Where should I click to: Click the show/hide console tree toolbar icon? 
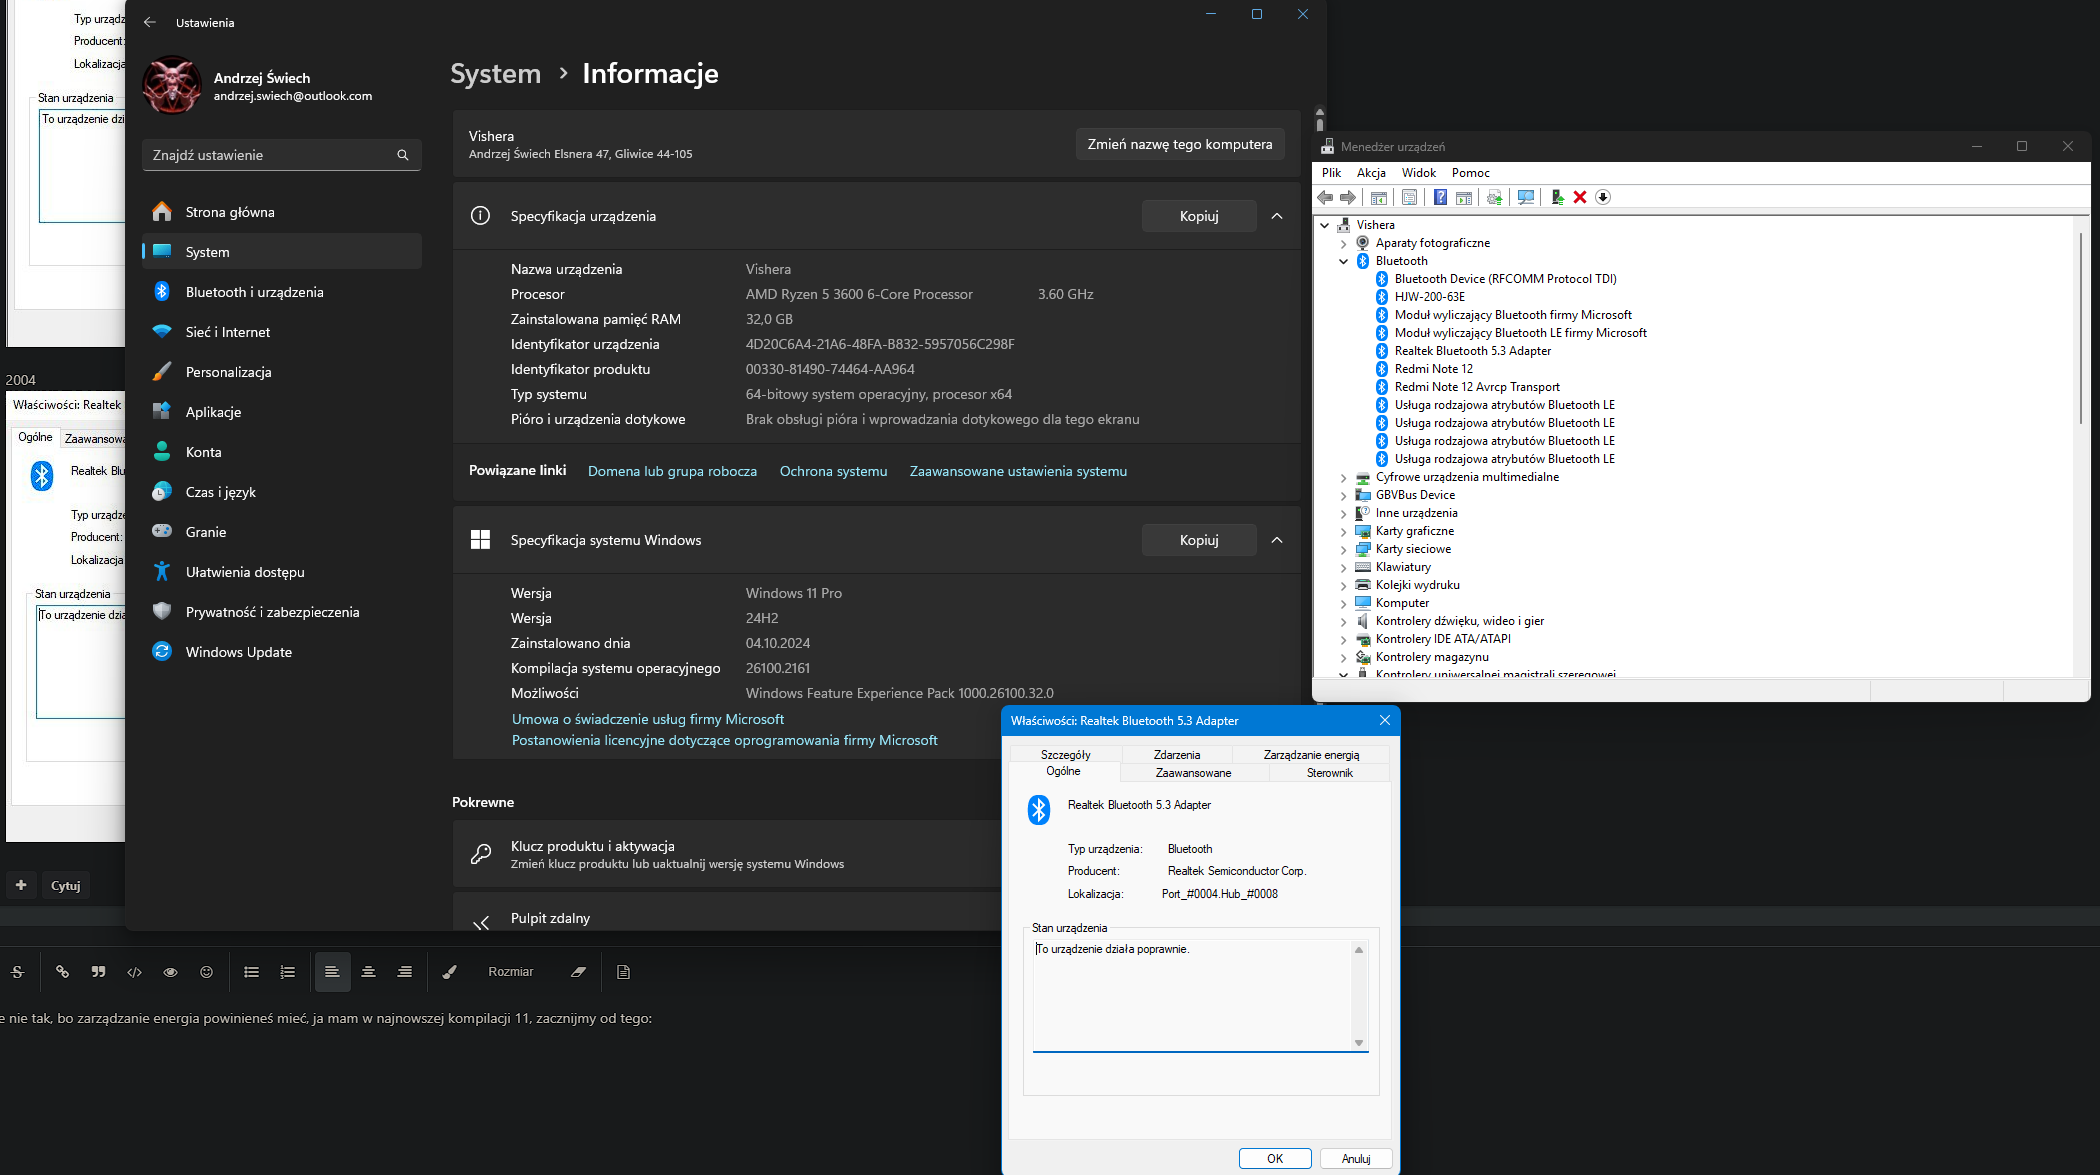tap(1379, 197)
